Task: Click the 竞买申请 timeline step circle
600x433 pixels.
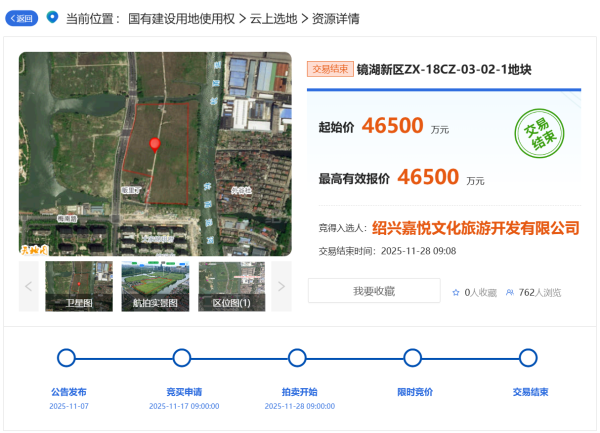Action: click(x=181, y=358)
